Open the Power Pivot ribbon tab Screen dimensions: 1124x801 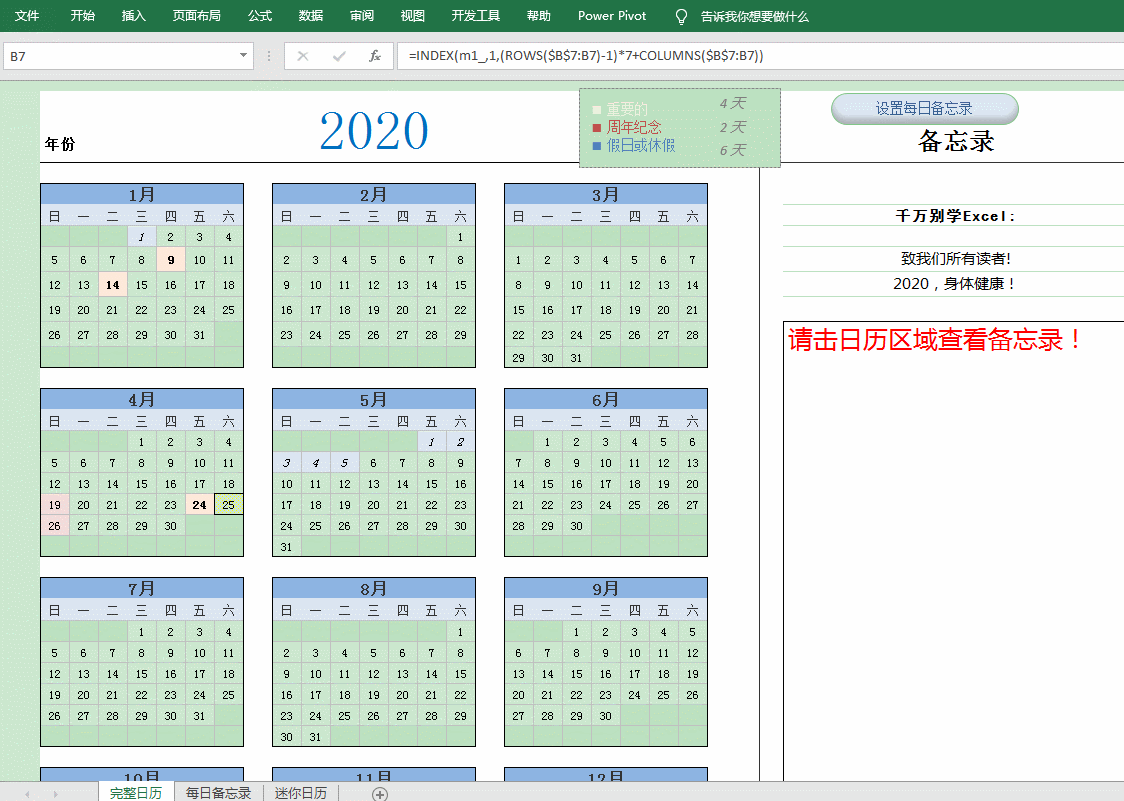pyautogui.click(x=611, y=16)
